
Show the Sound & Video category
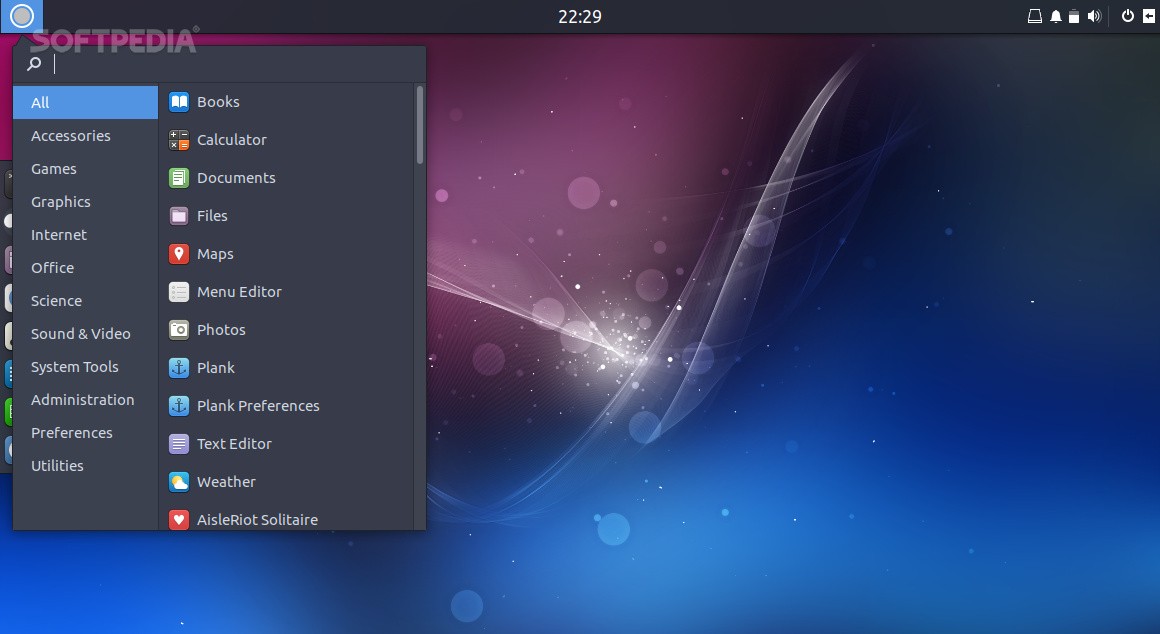click(x=81, y=334)
